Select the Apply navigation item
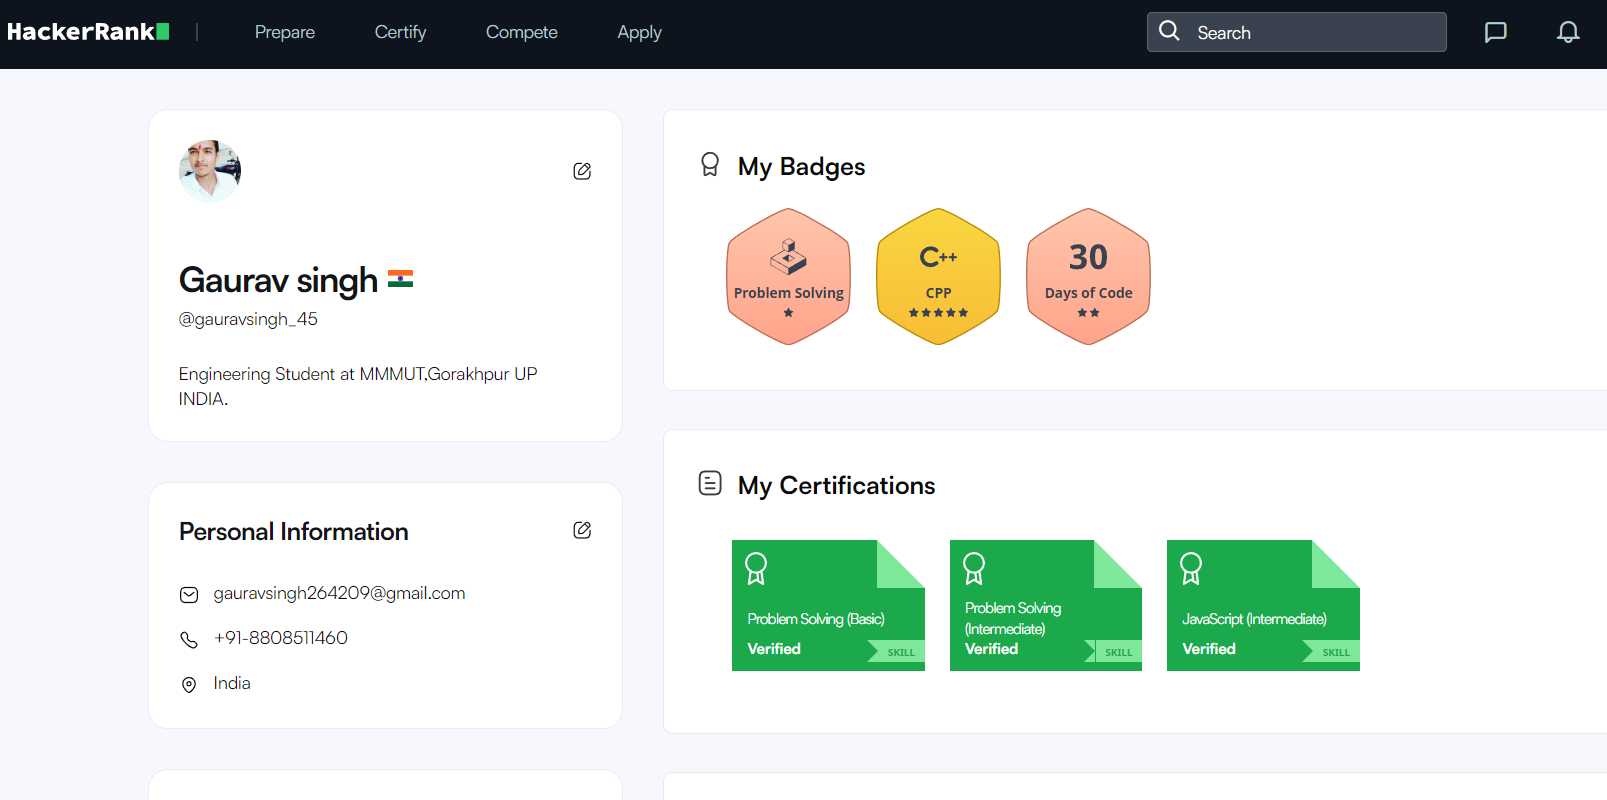Viewport: 1607px width, 800px height. (639, 32)
